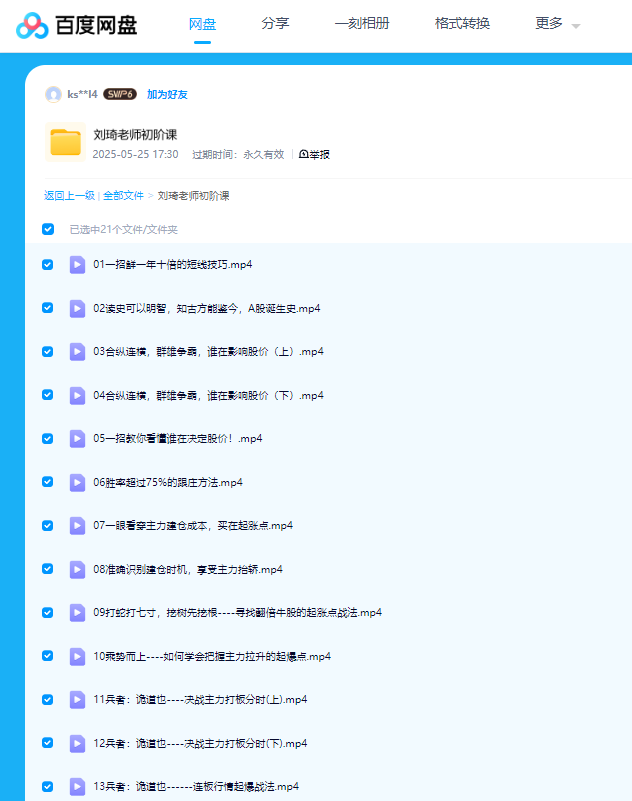
Task: Expand the 更多 dropdown menu
Action: [x=557, y=24]
